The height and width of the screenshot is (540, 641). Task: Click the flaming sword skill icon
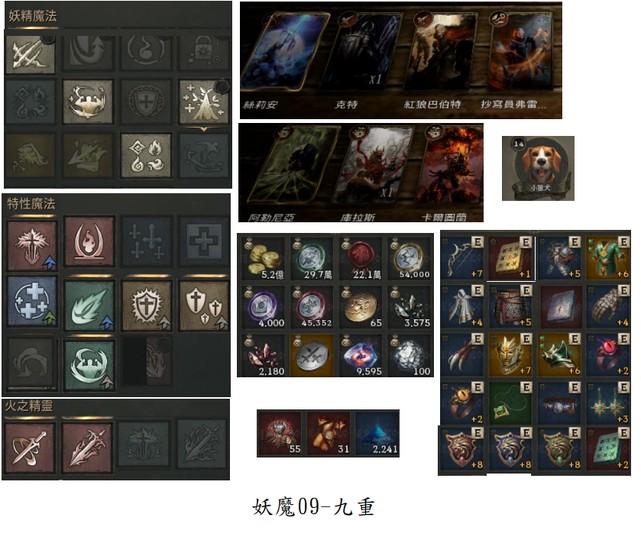click(87, 448)
